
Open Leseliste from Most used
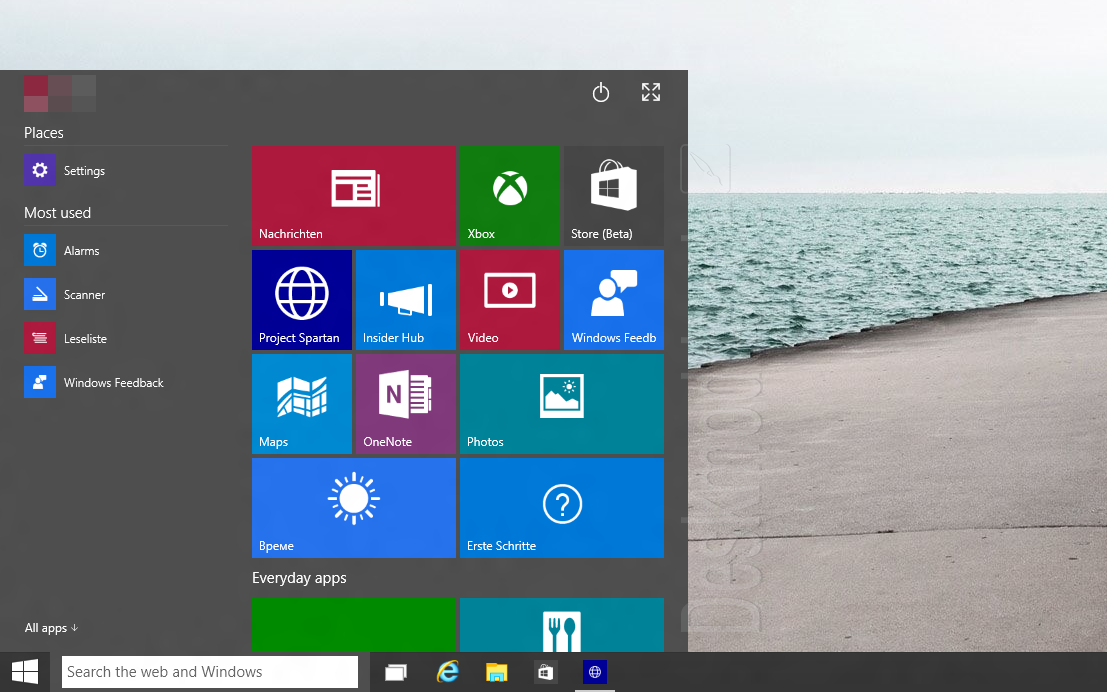(x=126, y=338)
